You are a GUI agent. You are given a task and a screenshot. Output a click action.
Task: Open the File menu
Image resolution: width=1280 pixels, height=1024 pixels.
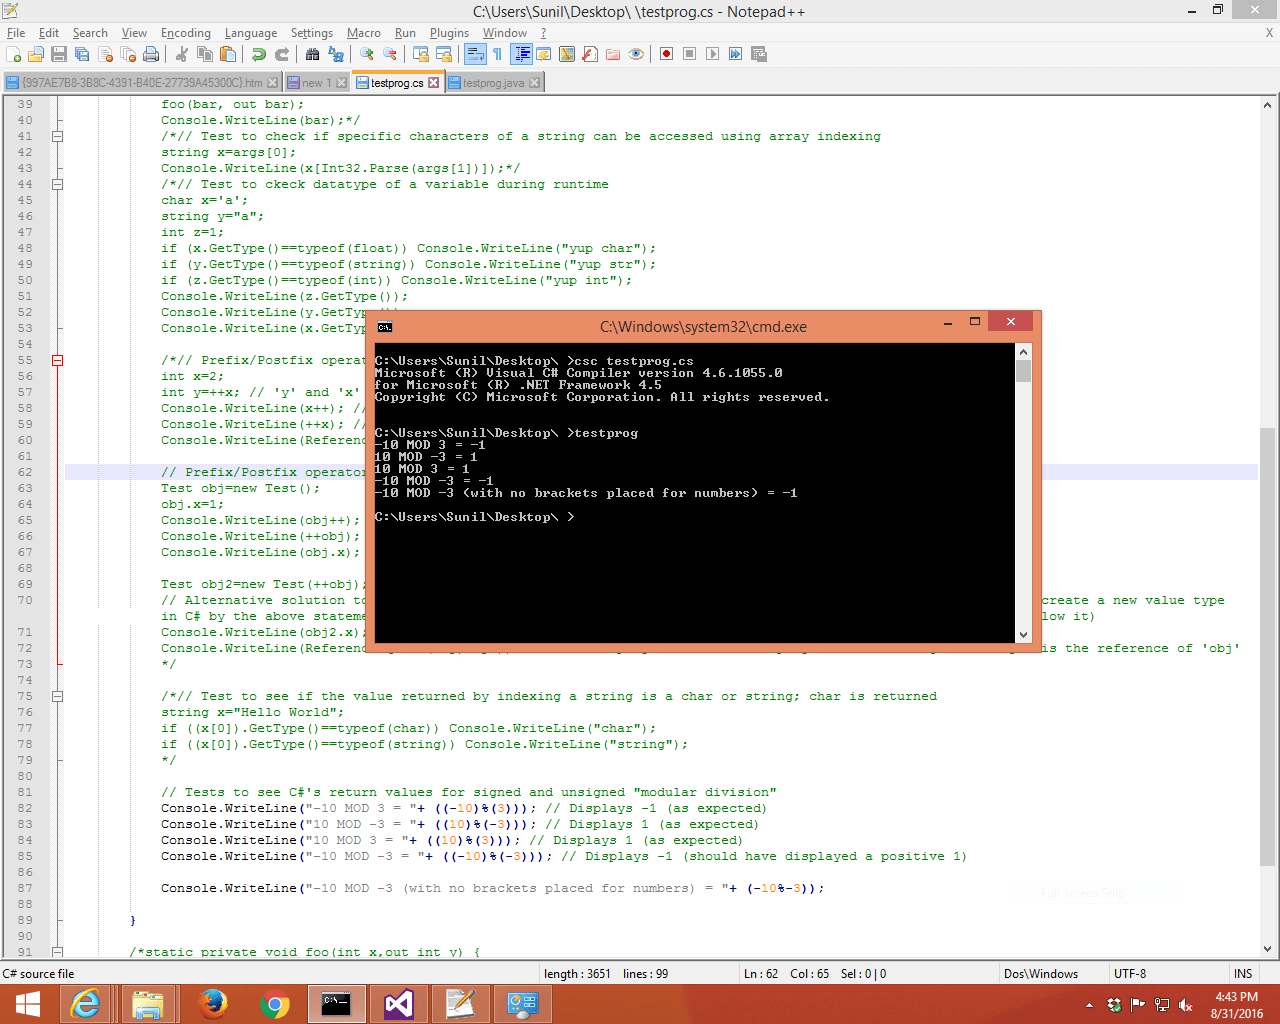click(16, 33)
